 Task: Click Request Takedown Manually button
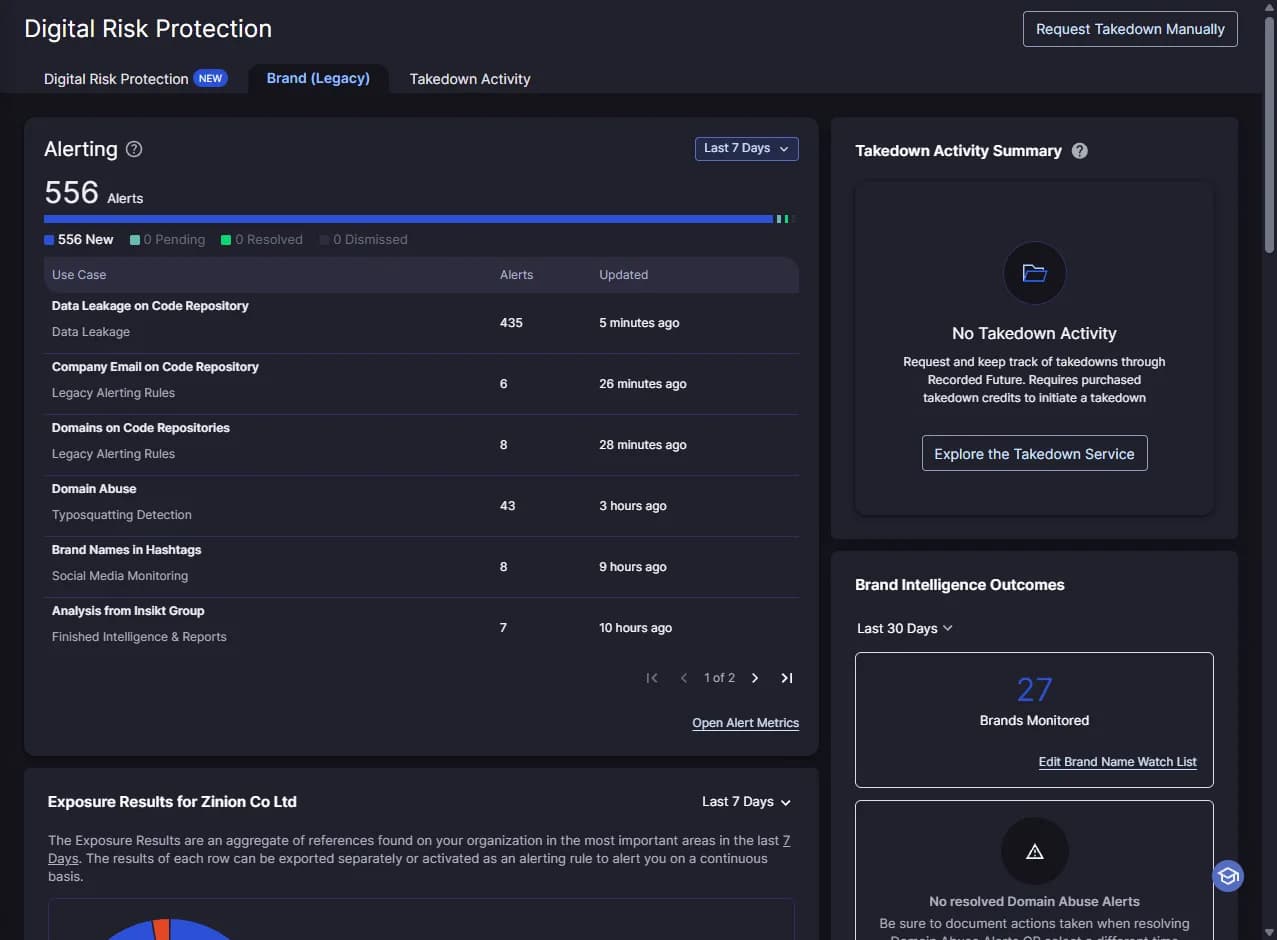click(1130, 29)
